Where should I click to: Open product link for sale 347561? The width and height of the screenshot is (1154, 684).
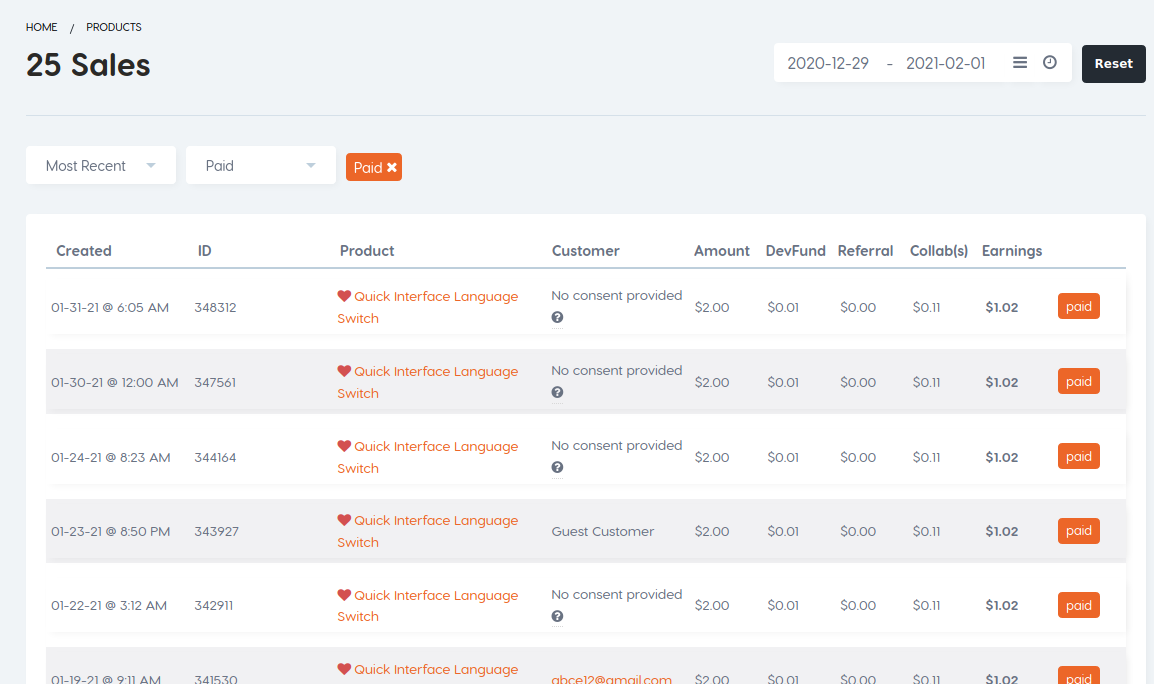(x=428, y=382)
